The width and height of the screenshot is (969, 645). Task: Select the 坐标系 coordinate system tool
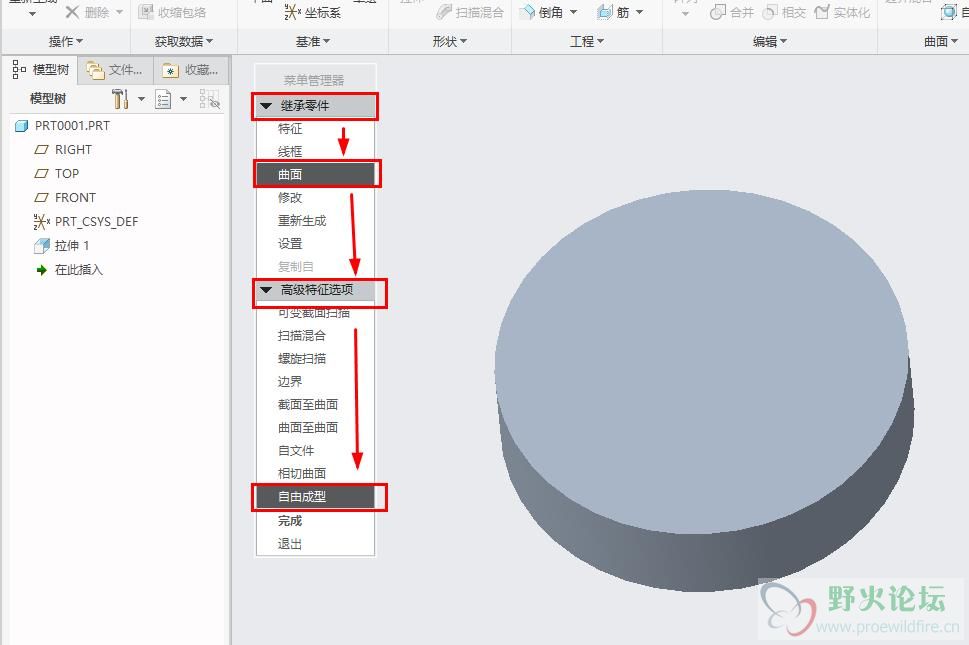pos(312,12)
